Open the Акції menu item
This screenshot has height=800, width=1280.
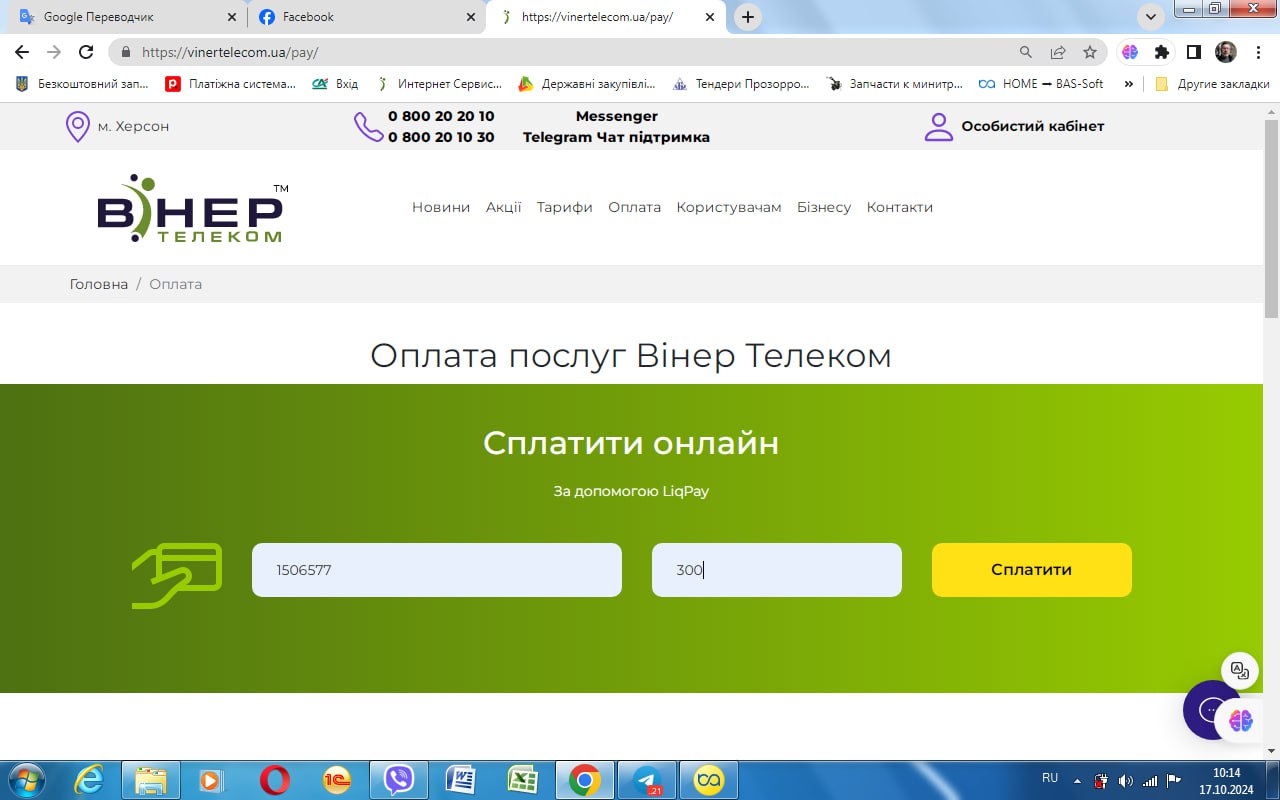pos(504,207)
